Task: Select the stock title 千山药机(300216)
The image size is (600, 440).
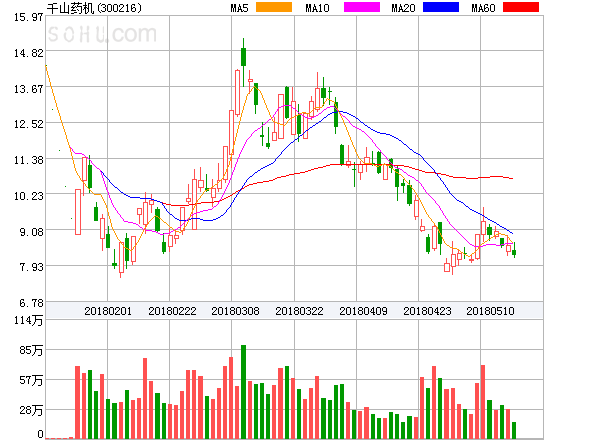Action: click(x=94, y=8)
